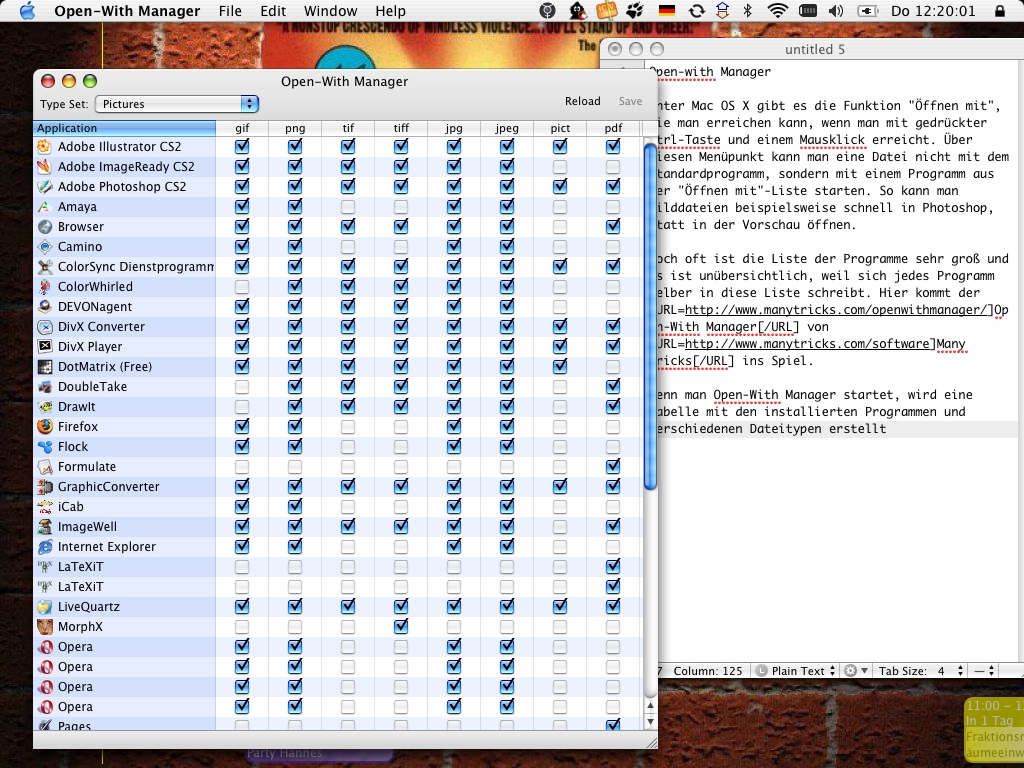Screen dimensions: 1024x768
Task: Click the Browser app icon in the list
Action: (x=44, y=227)
